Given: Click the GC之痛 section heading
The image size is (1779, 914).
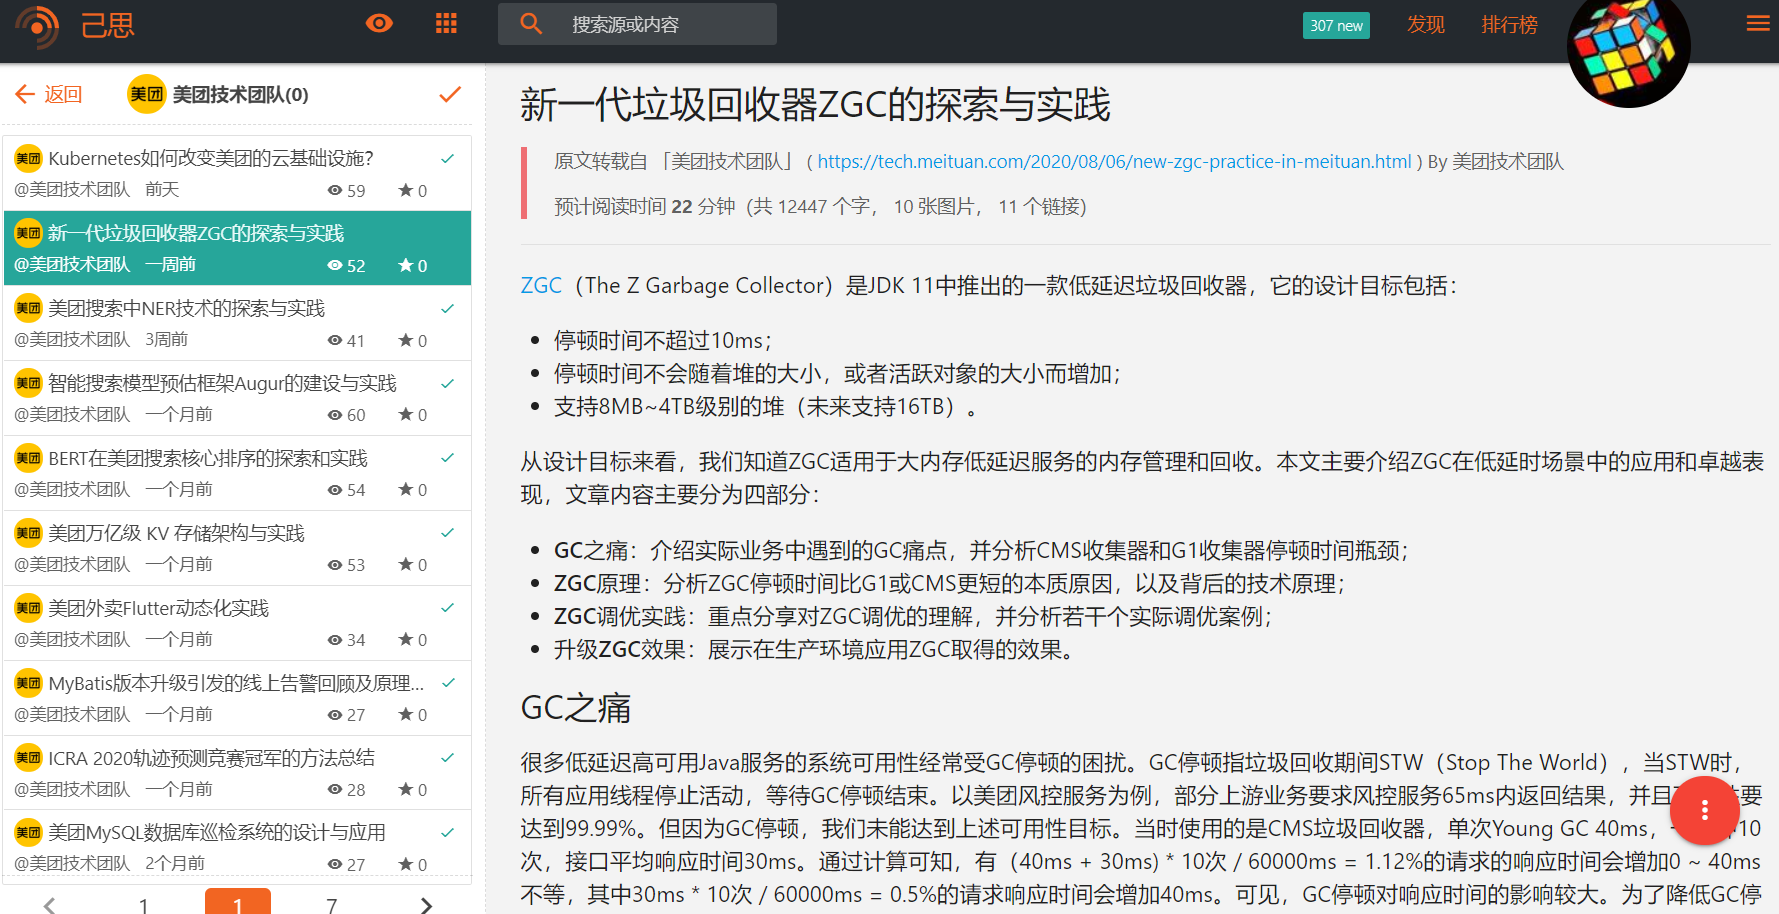Looking at the screenshot, I should [x=576, y=708].
